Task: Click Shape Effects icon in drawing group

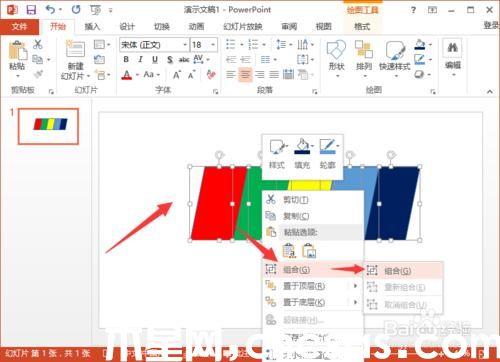Action: pos(419,74)
